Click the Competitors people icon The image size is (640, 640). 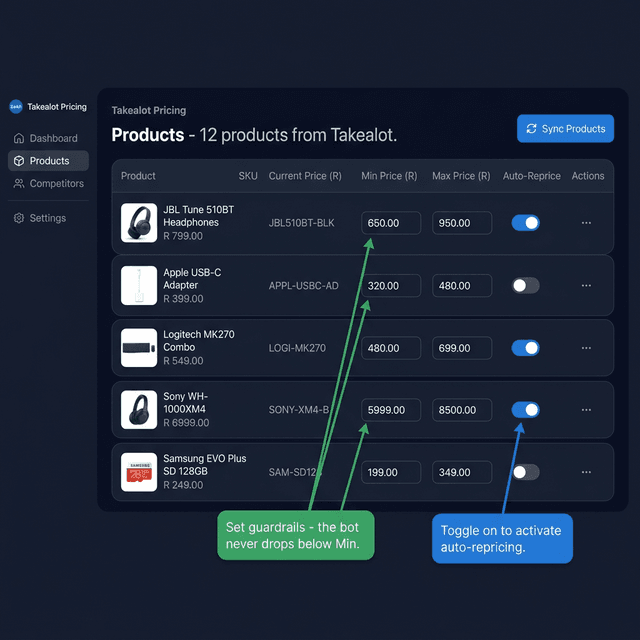(19, 184)
